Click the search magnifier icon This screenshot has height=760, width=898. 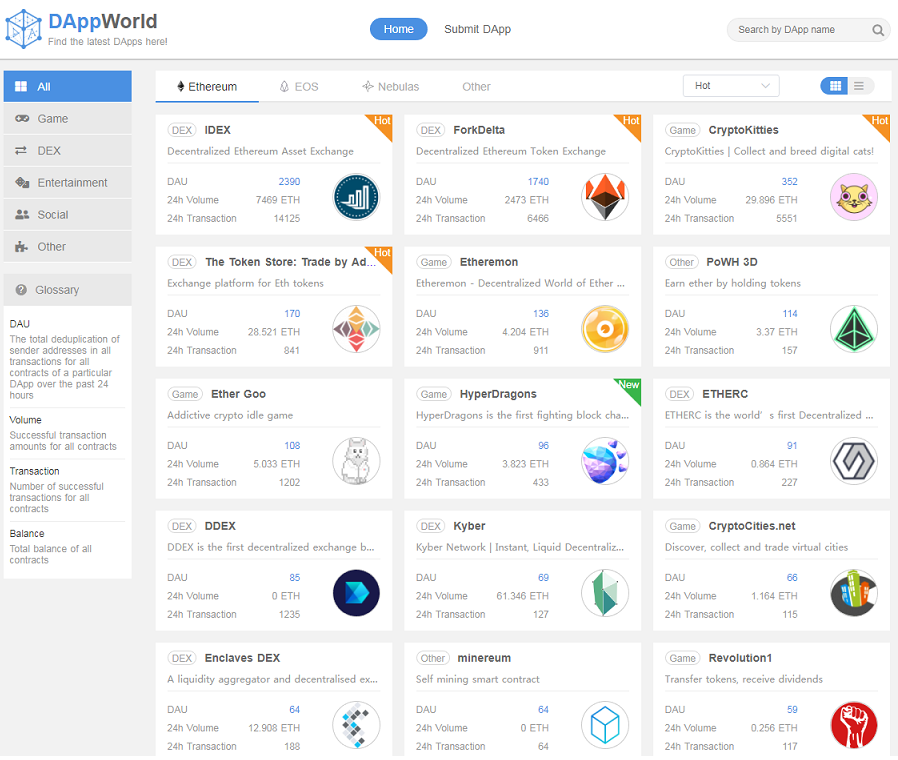pos(877,30)
